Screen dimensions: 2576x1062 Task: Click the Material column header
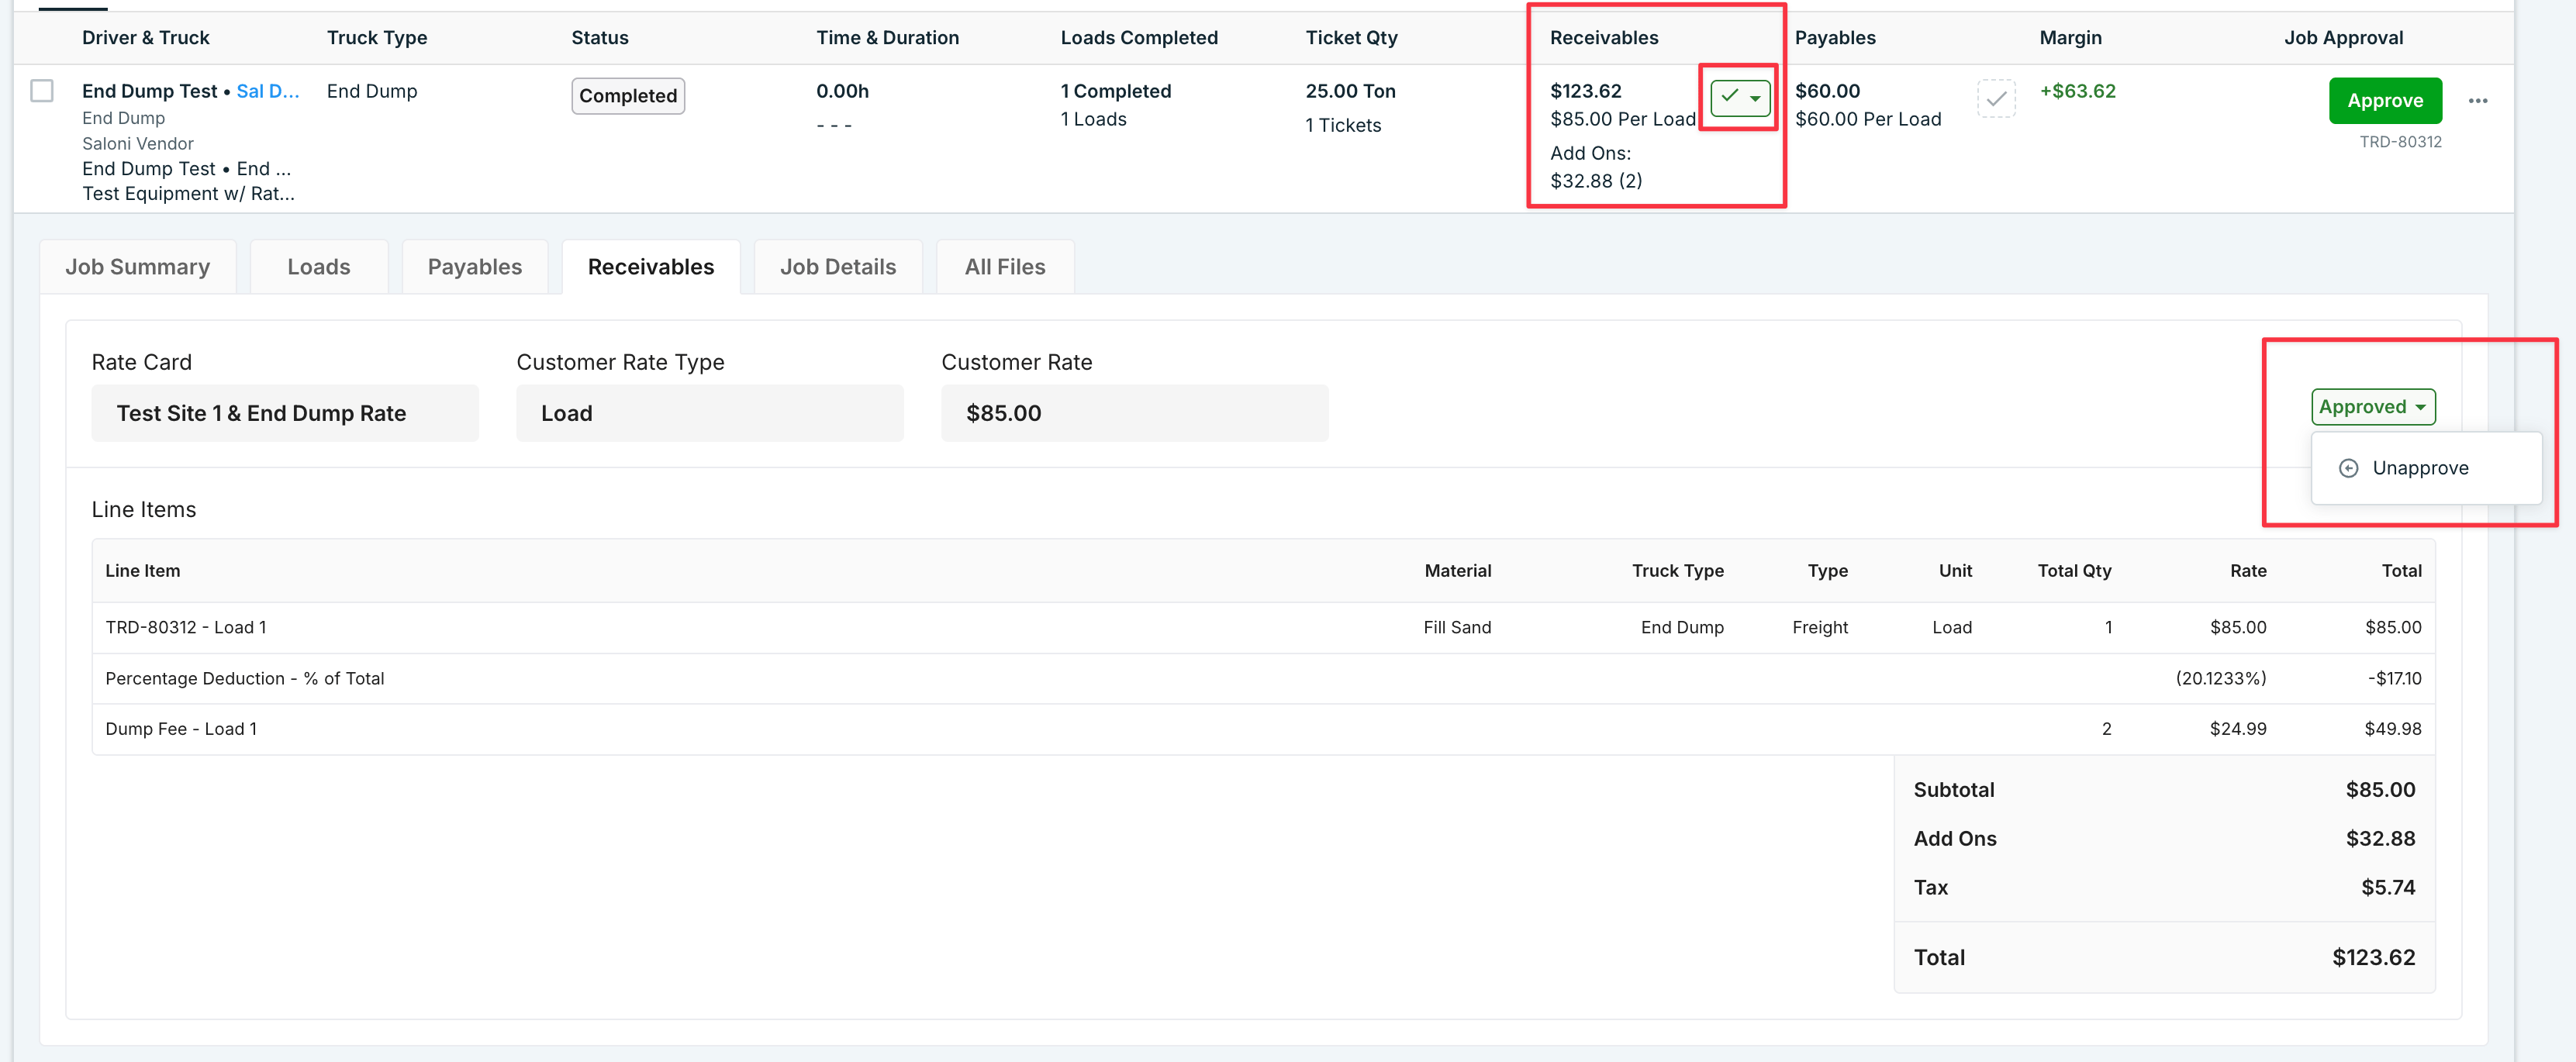click(1457, 571)
